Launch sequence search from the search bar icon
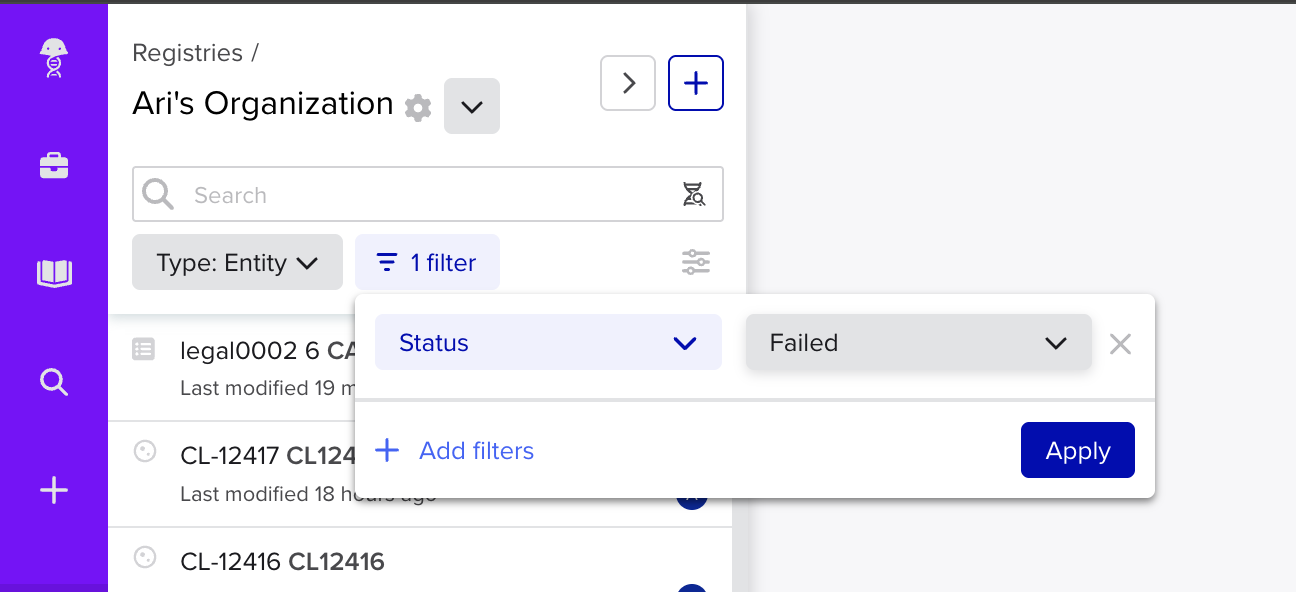This screenshot has width=1296, height=592. [694, 194]
